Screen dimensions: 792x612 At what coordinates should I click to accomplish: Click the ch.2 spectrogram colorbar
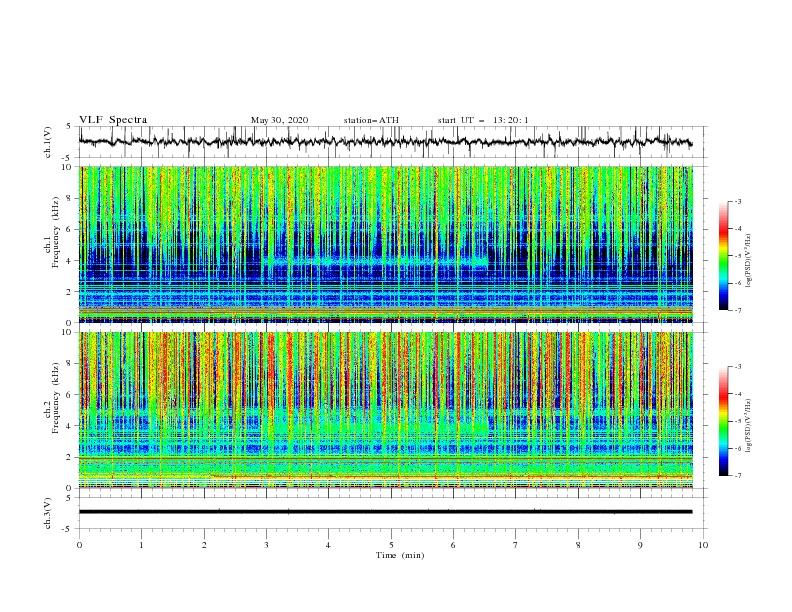tap(723, 421)
